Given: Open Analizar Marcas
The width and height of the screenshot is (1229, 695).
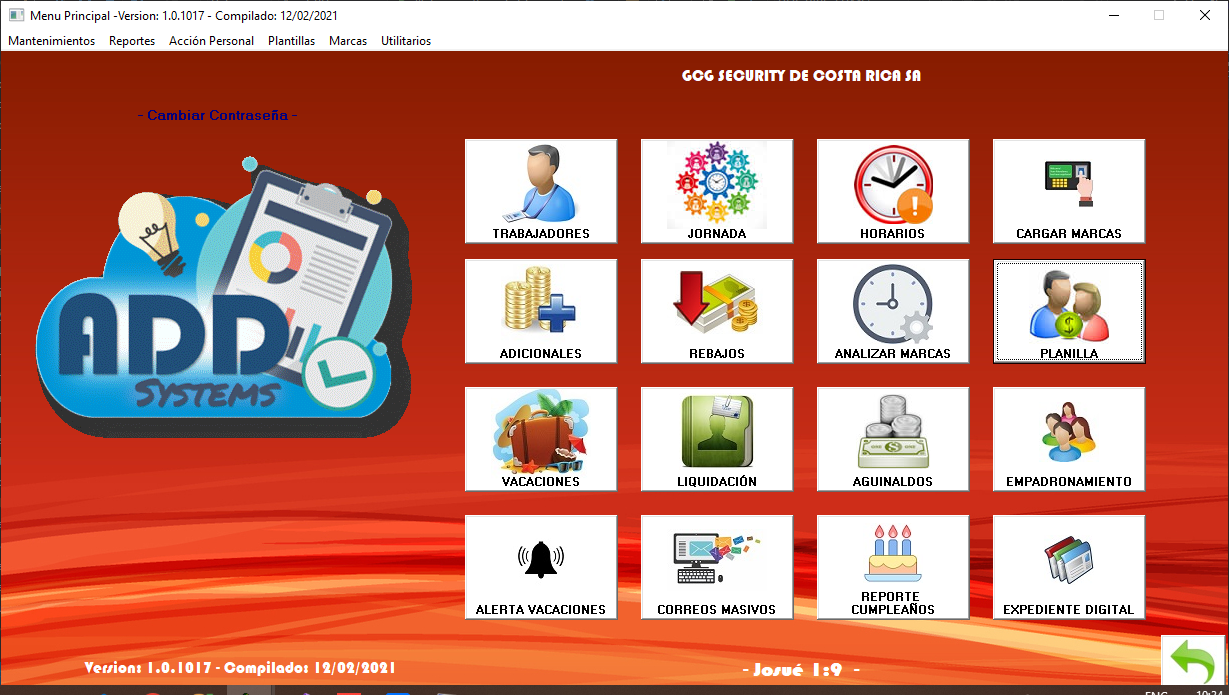Looking at the screenshot, I should click(893, 311).
